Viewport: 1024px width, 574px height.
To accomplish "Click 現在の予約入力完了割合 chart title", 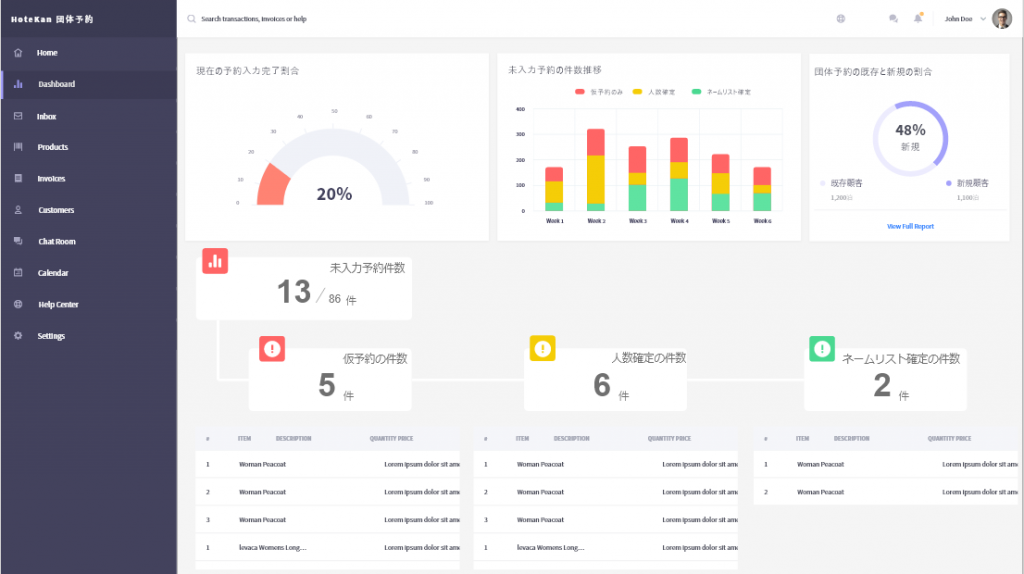I will coord(248,71).
